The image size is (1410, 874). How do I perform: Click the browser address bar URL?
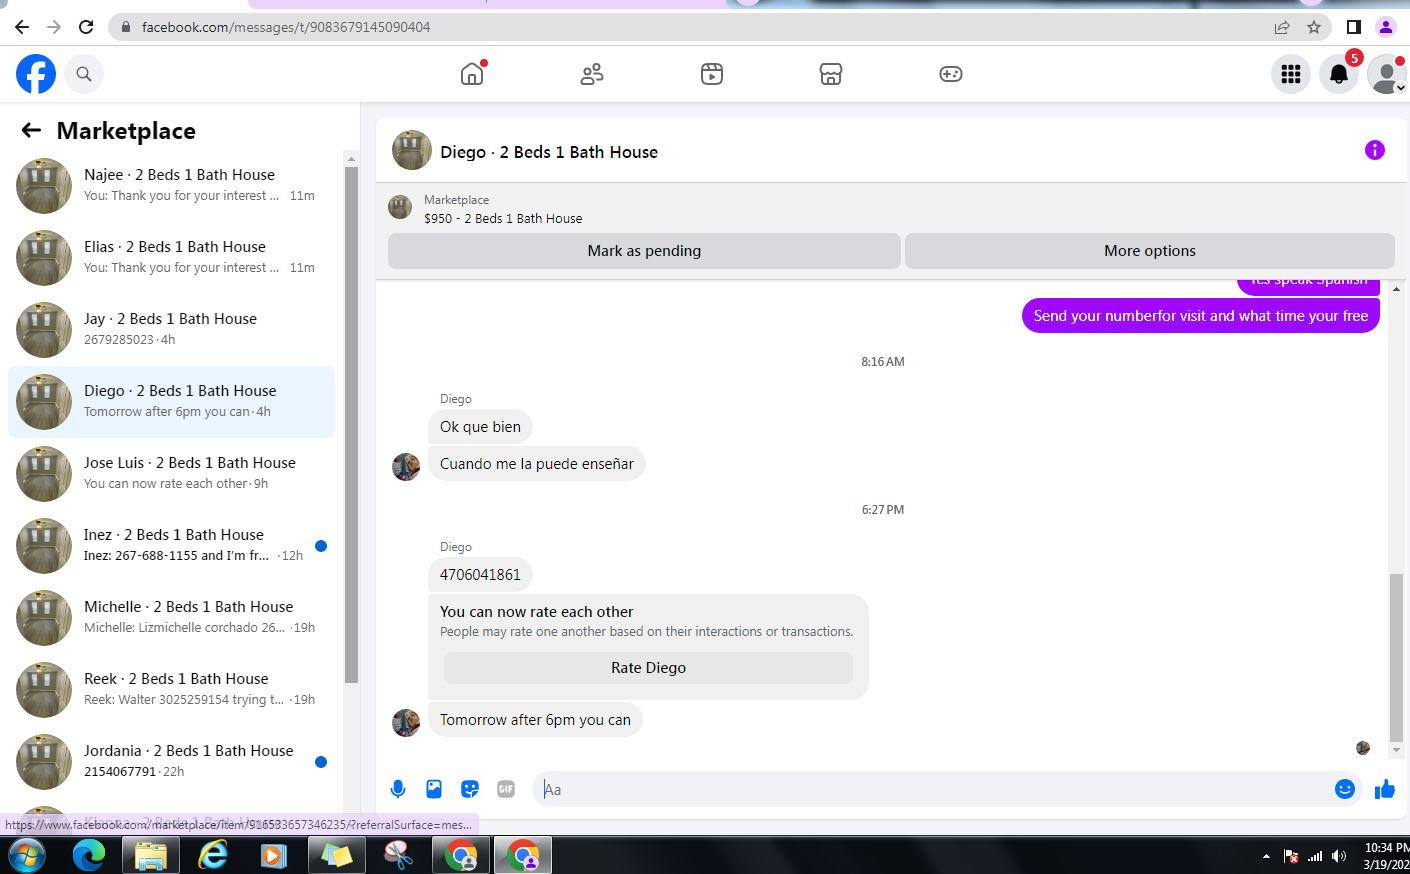[286, 27]
